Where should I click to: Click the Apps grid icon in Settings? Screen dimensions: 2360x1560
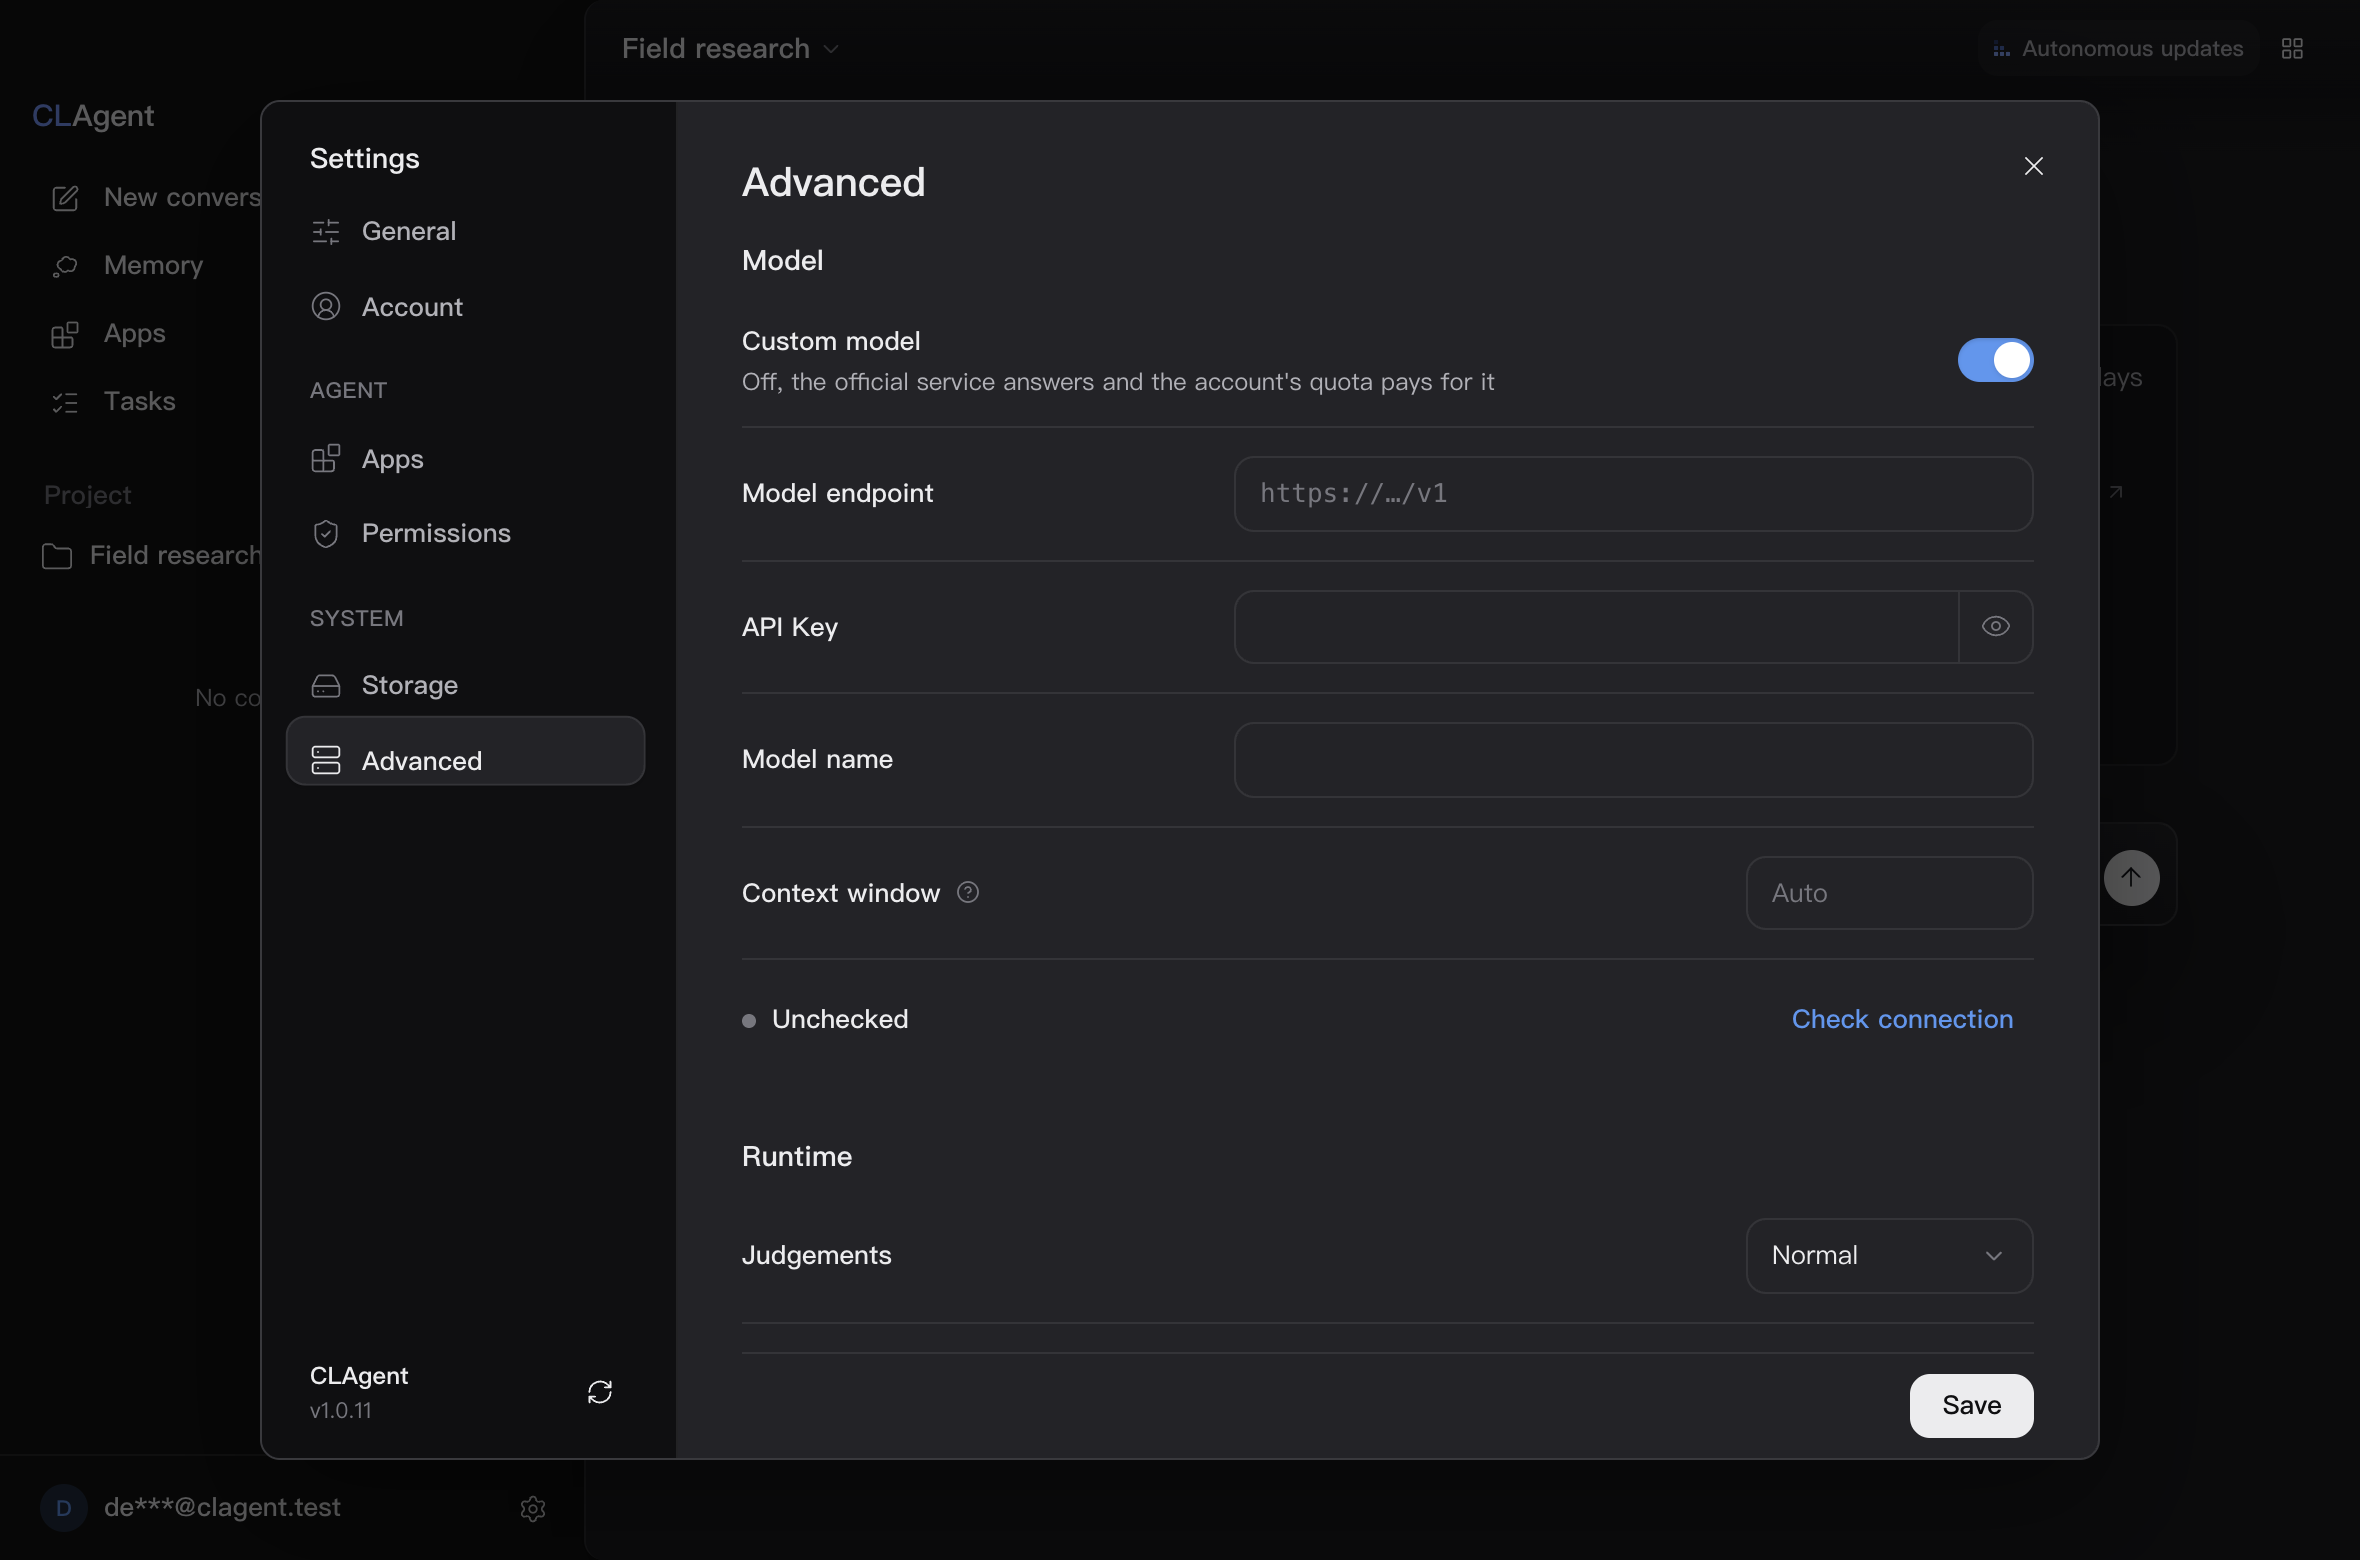click(326, 458)
